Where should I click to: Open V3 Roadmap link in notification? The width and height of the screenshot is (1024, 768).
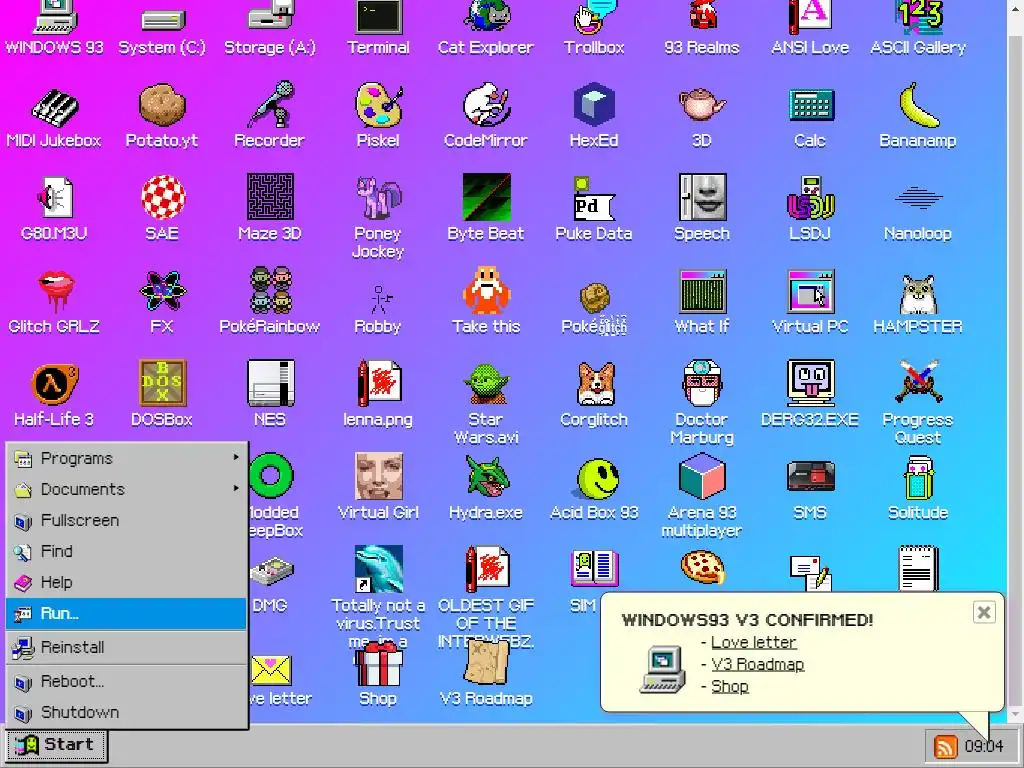tap(758, 664)
